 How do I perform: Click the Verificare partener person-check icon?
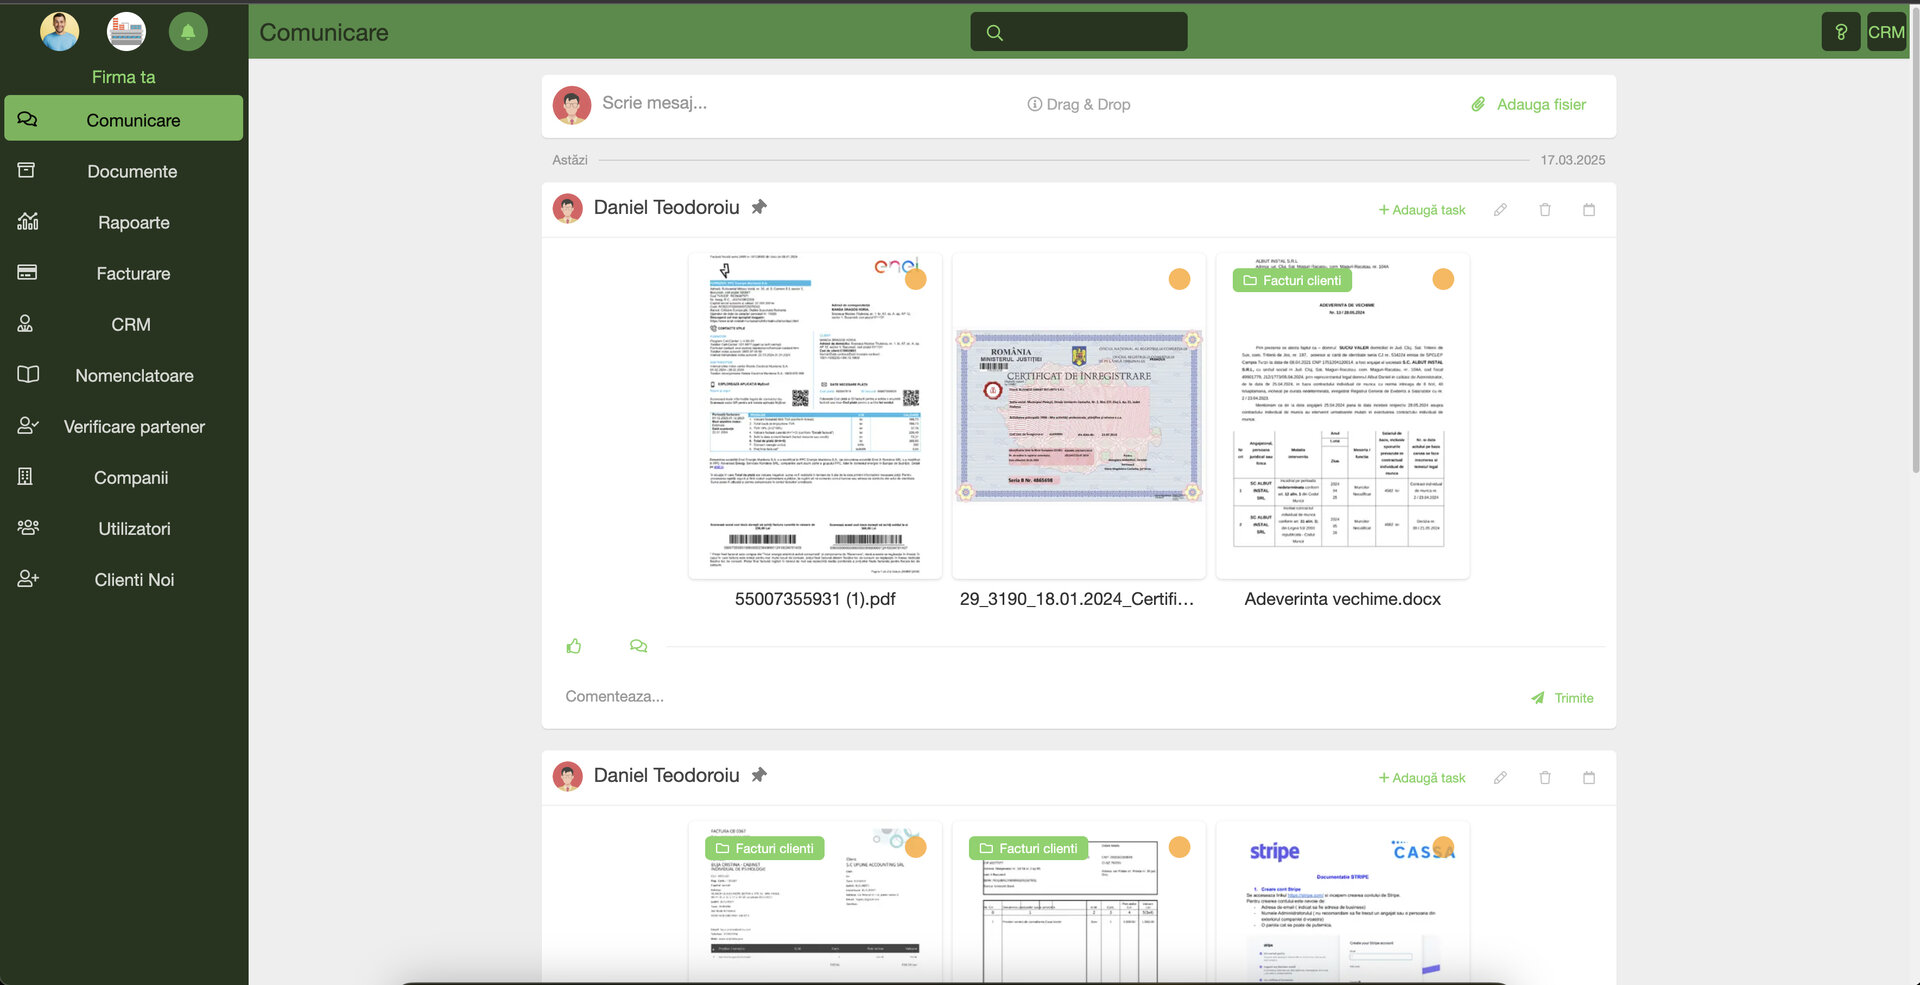click(28, 425)
